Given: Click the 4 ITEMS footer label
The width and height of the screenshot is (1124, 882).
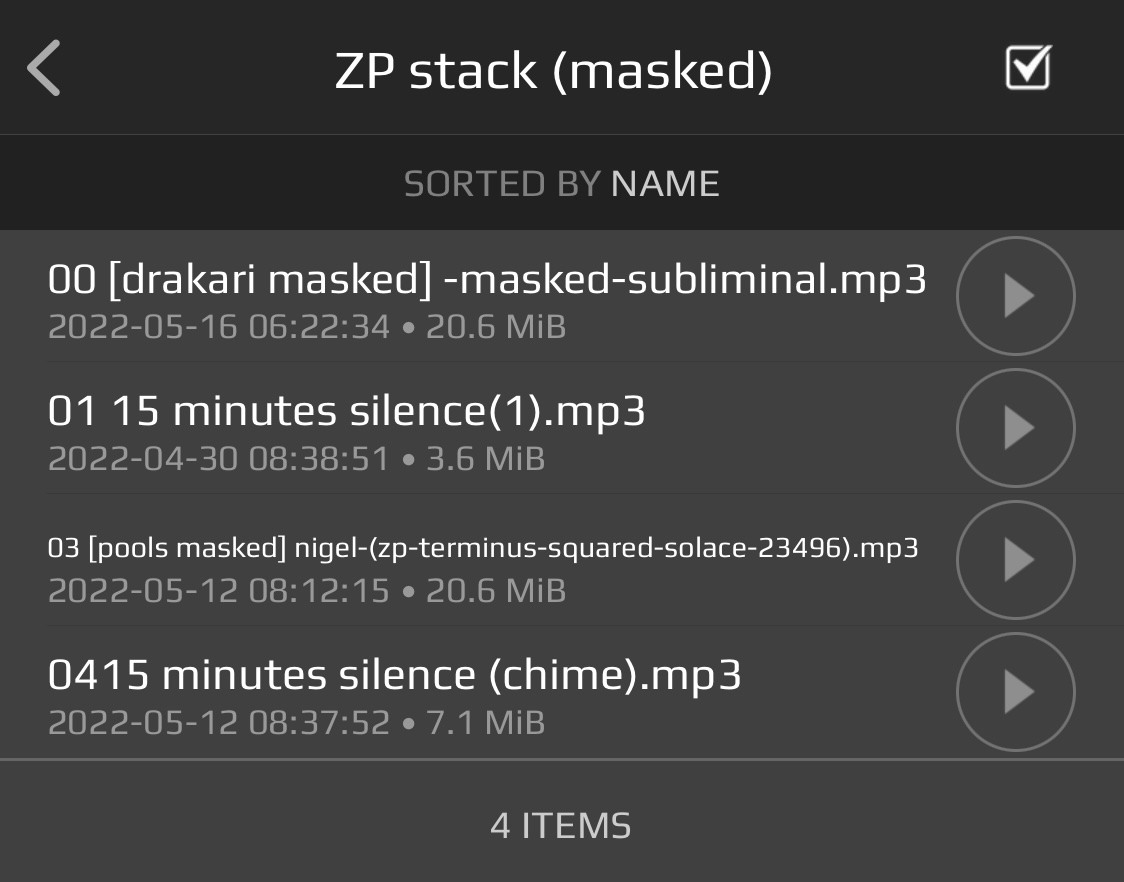Looking at the screenshot, I should click(561, 825).
